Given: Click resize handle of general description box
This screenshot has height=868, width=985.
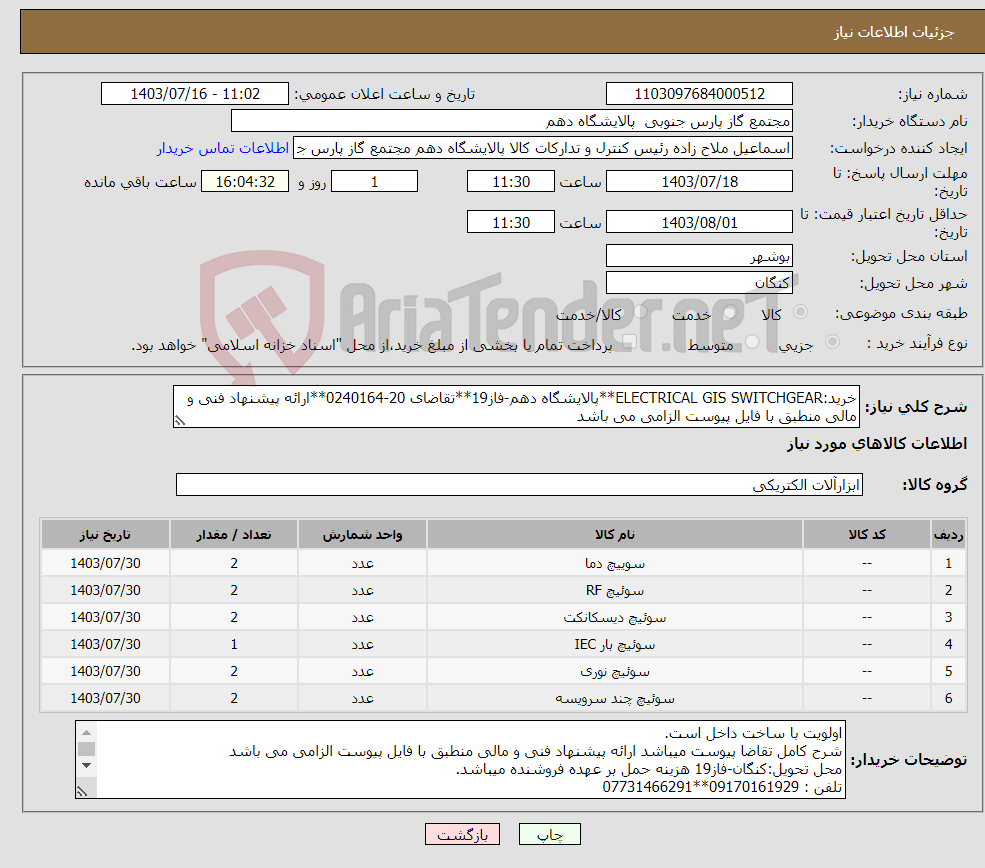Looking at the screenshot, I should pos(180,421).
